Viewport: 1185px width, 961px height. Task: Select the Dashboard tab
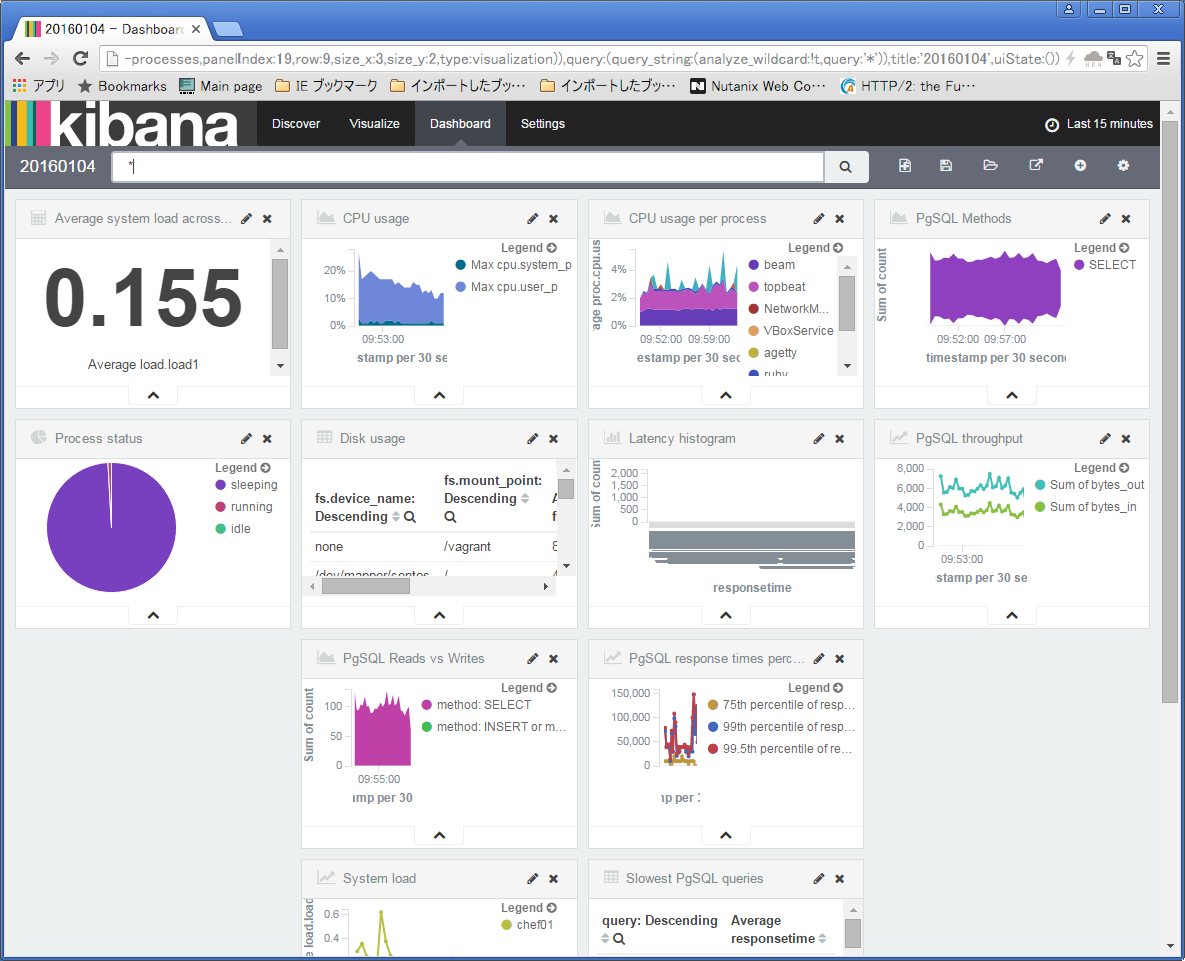460,124
